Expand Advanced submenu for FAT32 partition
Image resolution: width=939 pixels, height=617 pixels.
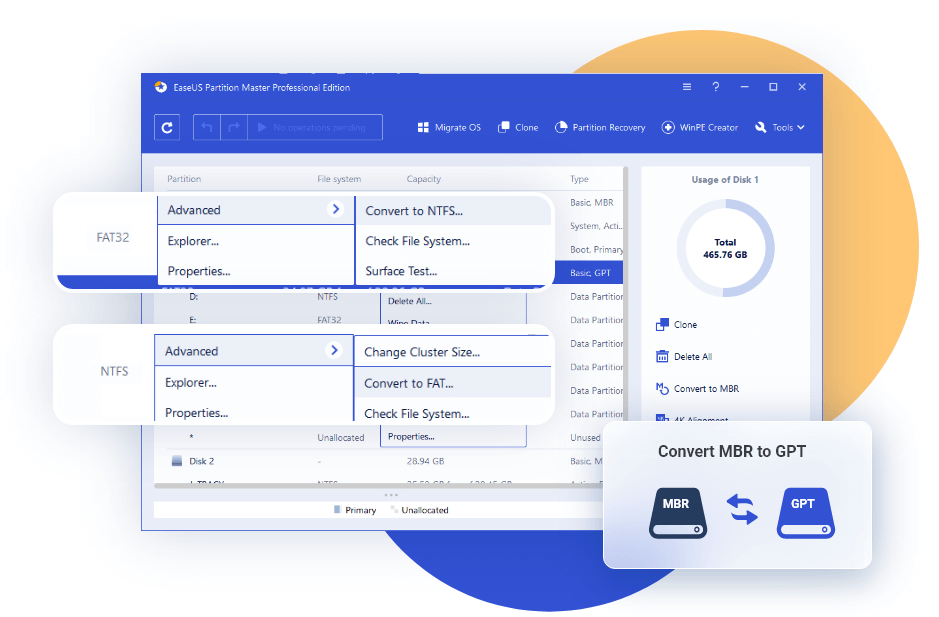256,210
